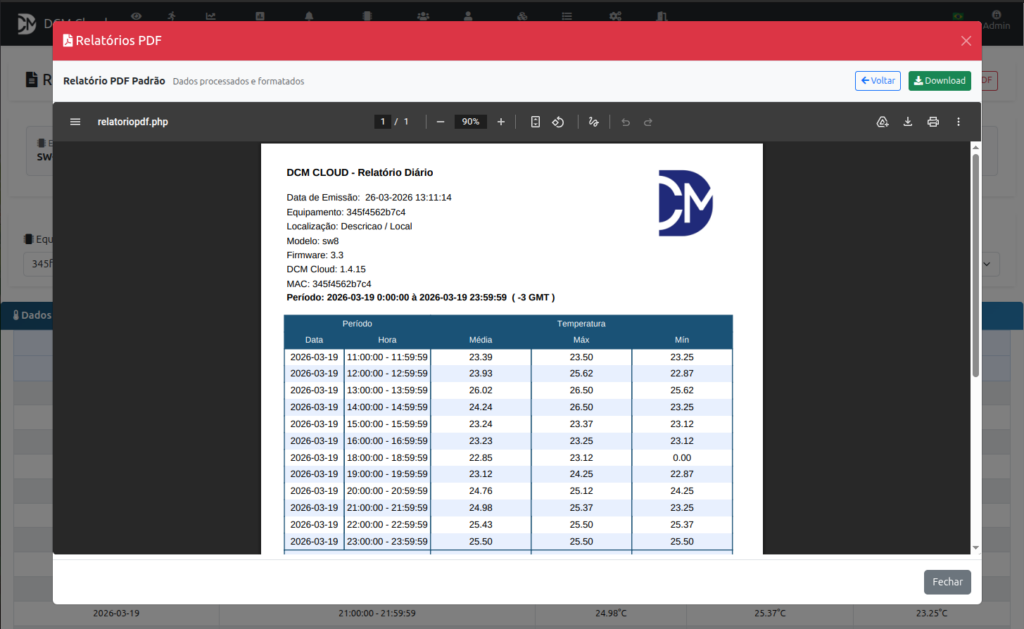Click the page number input field
Screen dimensions: 1024x629
pos(382,122)
